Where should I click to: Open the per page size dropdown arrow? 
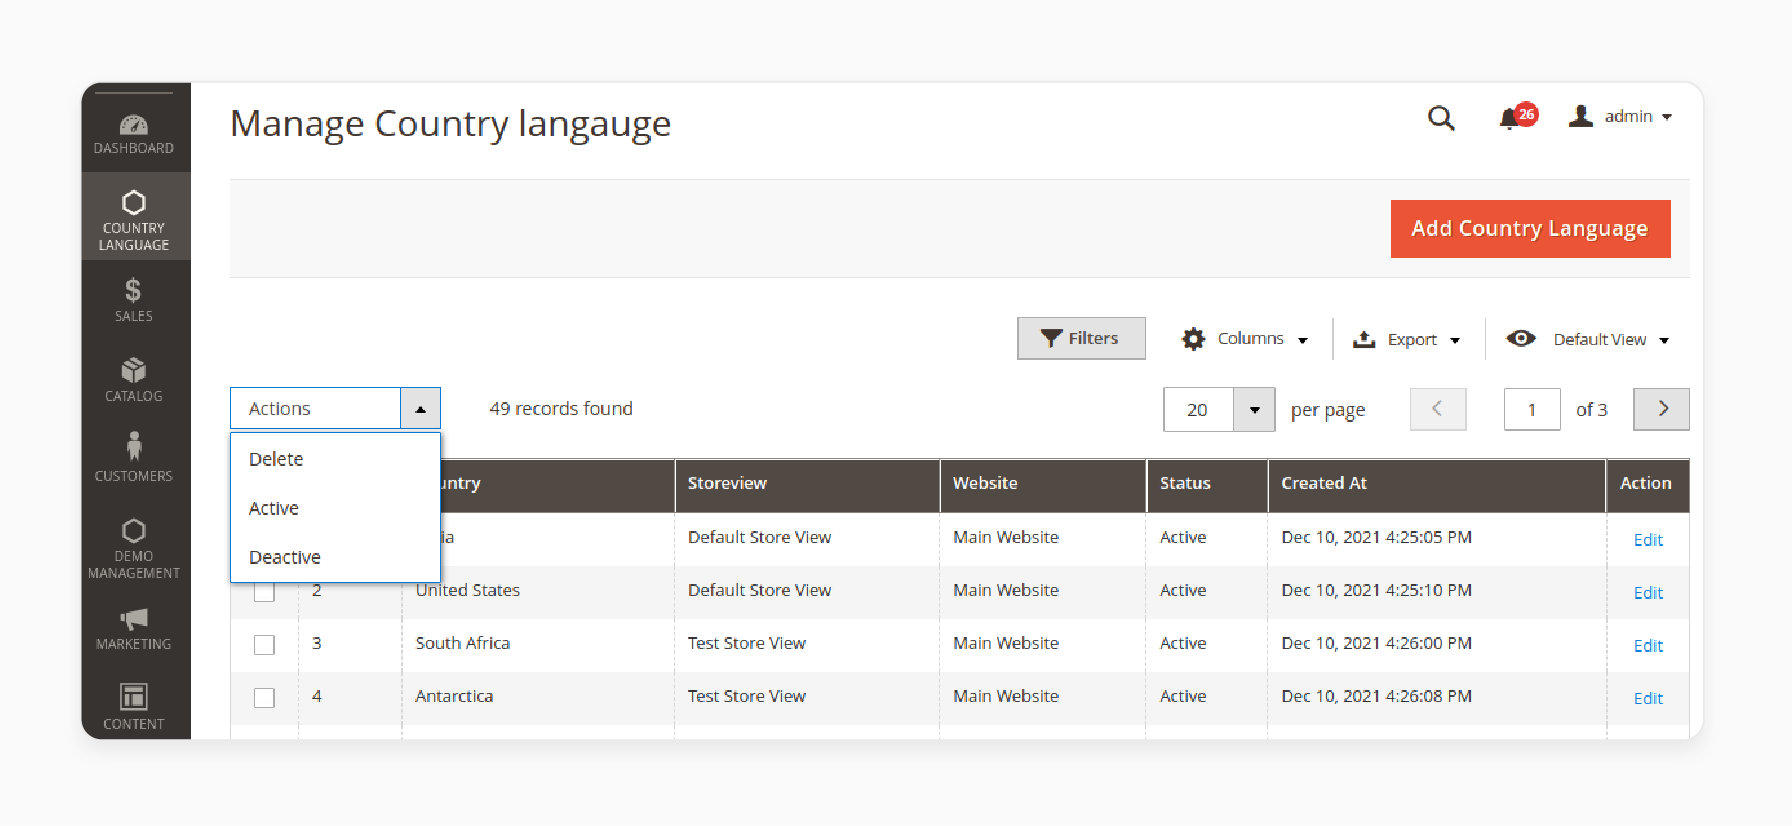point(1254,410)
